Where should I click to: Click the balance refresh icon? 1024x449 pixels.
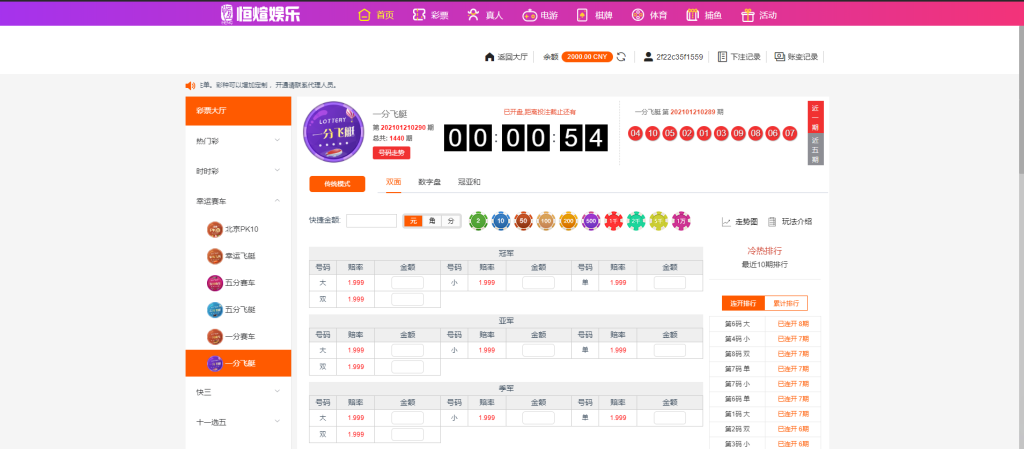(621, 57)
